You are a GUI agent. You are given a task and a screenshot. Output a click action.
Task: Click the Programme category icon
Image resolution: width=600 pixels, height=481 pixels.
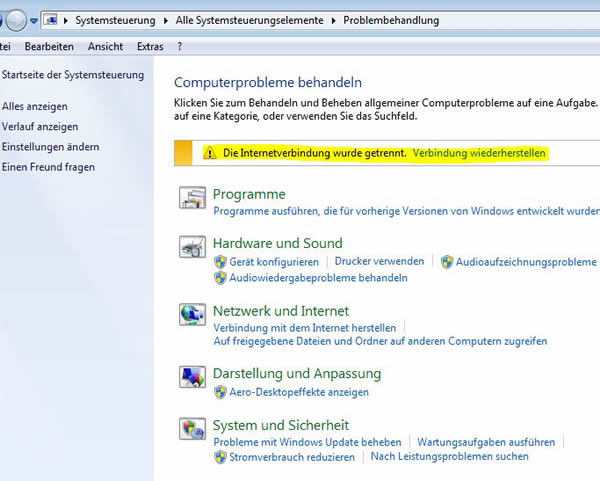(x=192, y=197)
